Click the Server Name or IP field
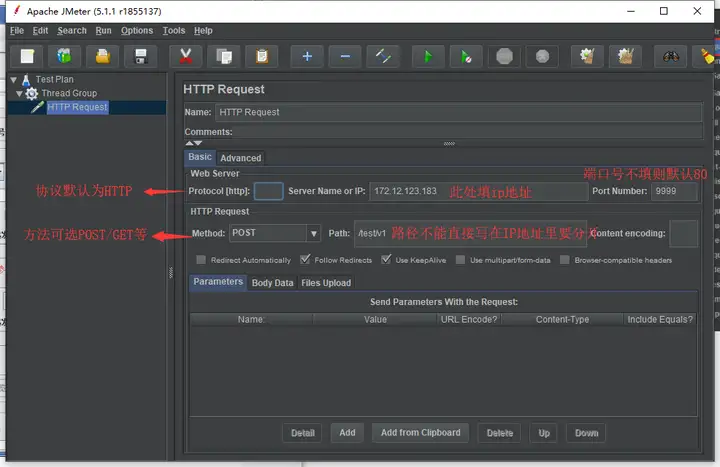This screenshot has height=467, width=720. point(478,191)
